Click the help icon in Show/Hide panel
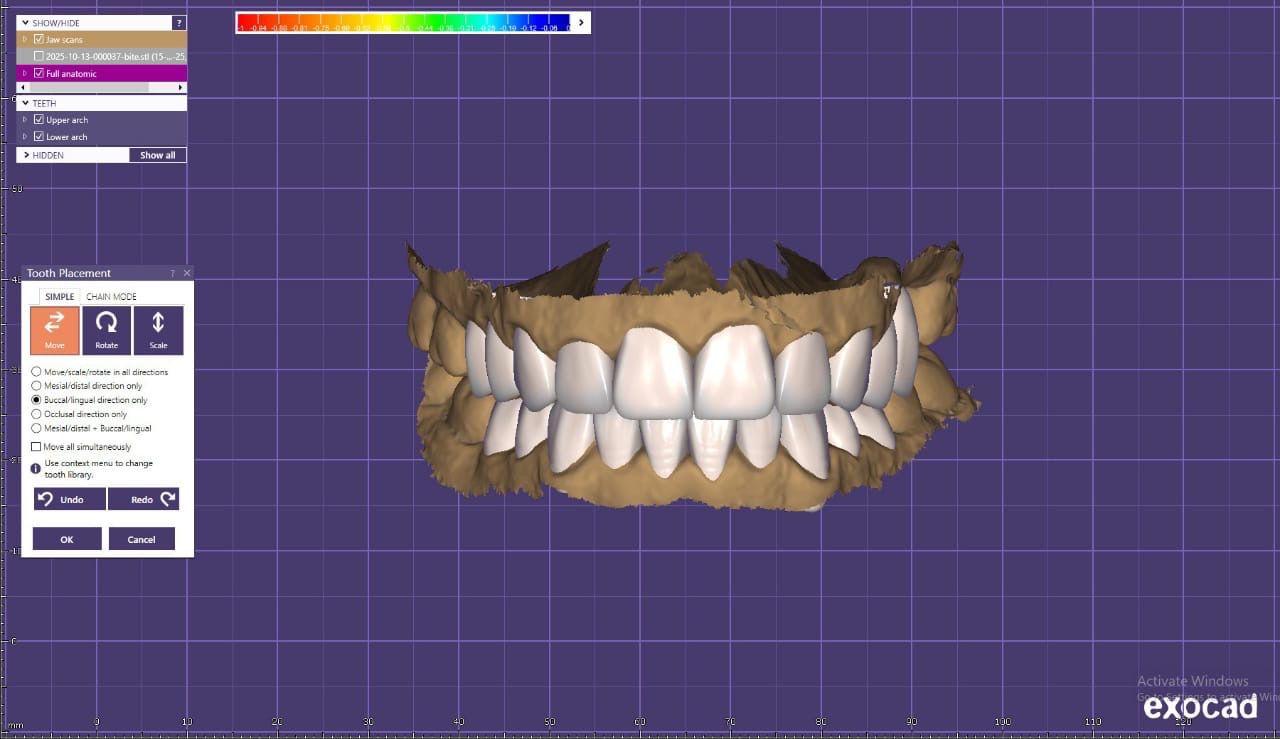This screenshot has width=1280, height=739. click(179, 22)
